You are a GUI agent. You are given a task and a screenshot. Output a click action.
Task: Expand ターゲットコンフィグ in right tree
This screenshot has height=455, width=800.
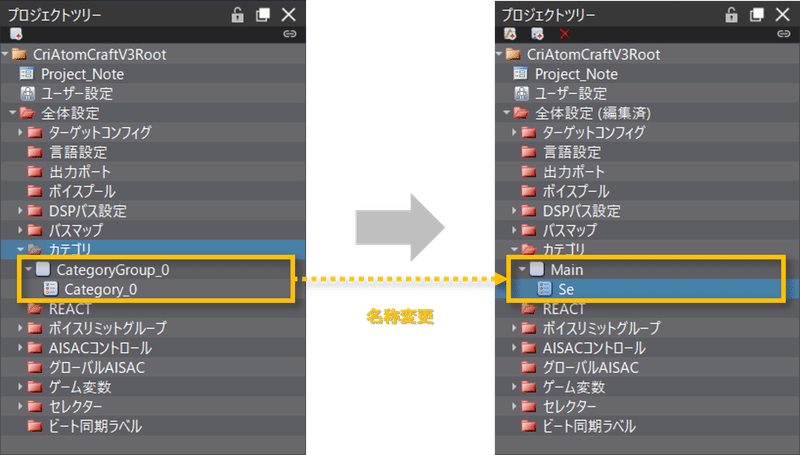pos(514,132)
